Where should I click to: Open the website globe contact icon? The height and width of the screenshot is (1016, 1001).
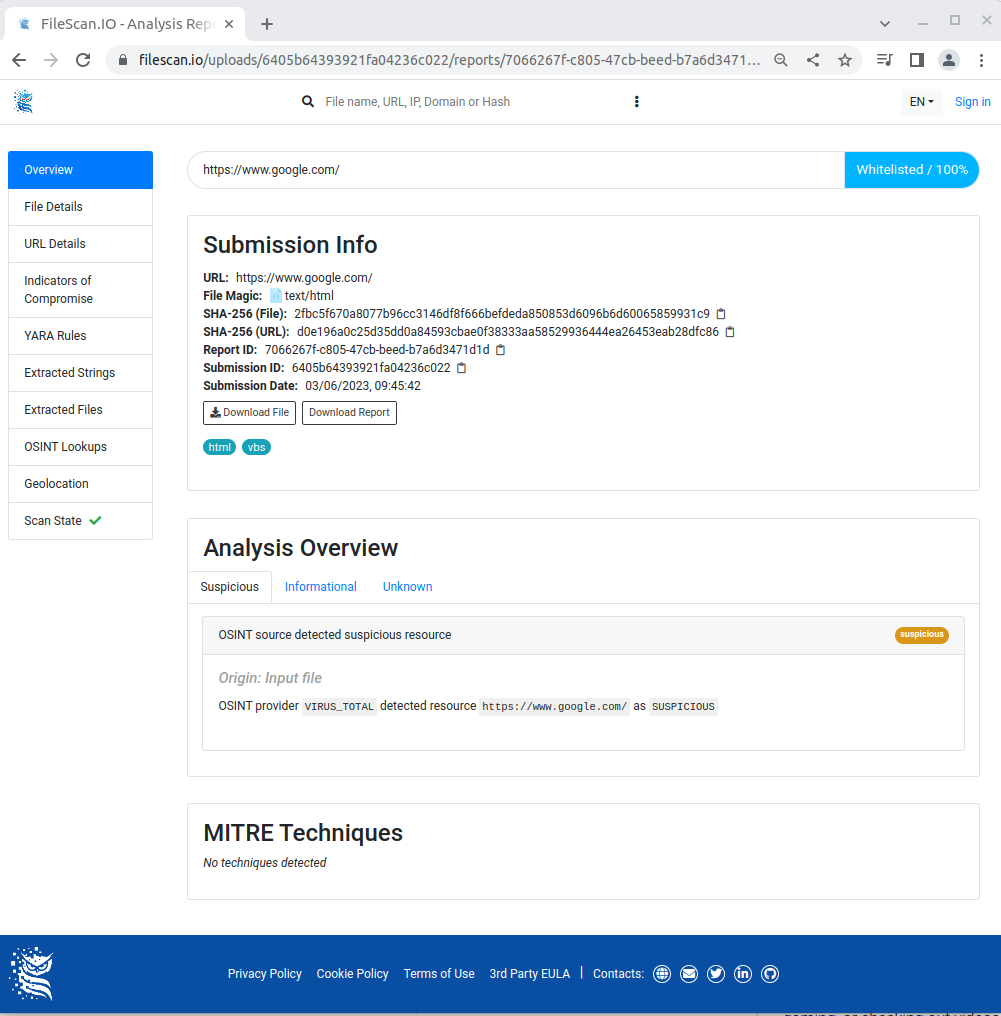pyautogui.click(x=662, y=974)
